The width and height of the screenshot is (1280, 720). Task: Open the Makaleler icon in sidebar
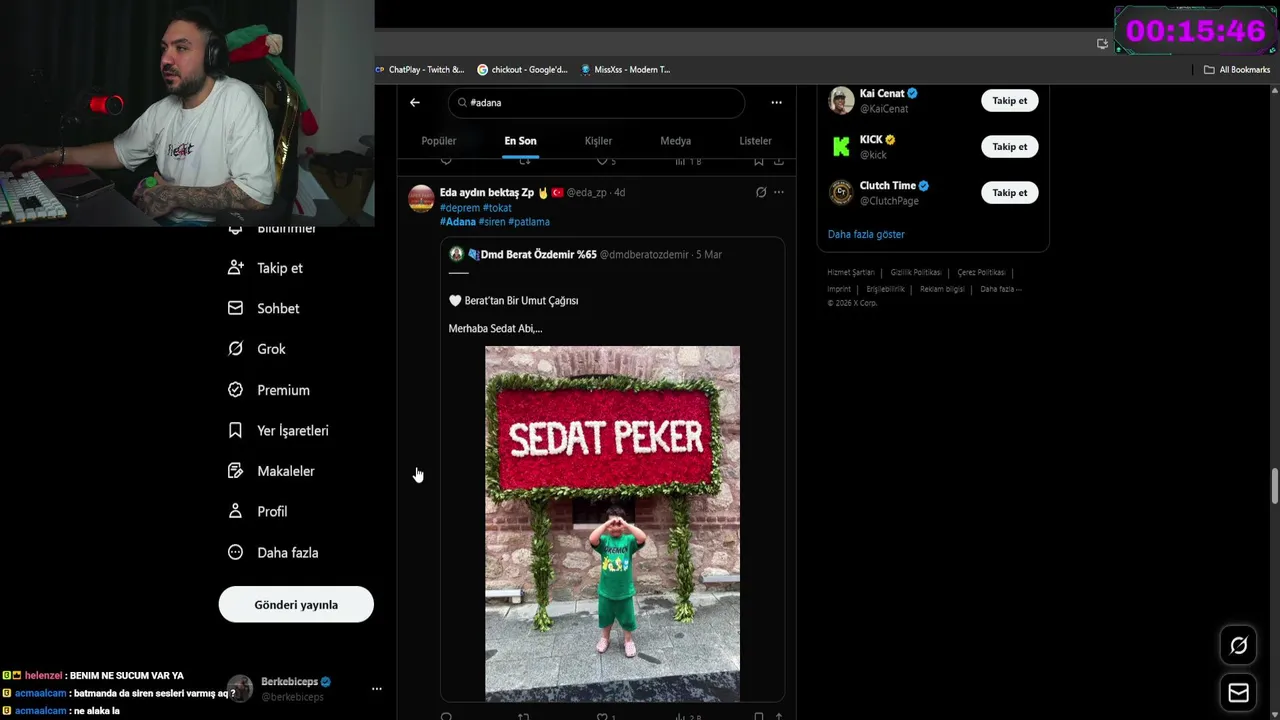click(235, 471)
